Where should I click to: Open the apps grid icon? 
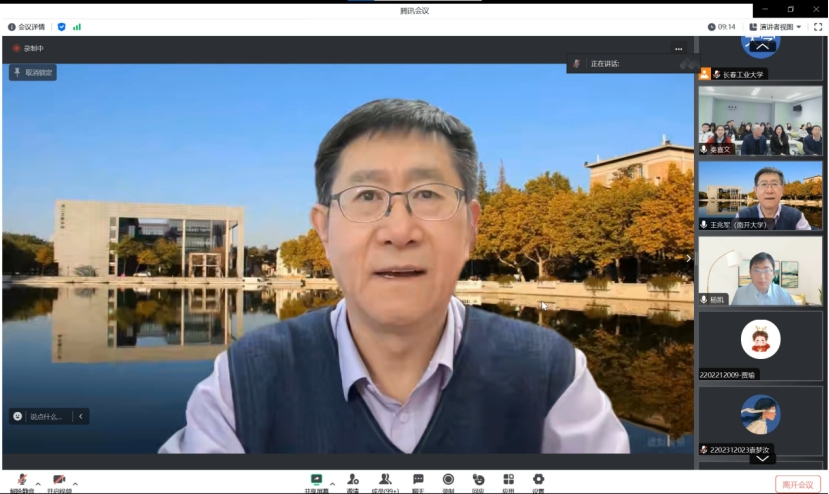[508, 481]
